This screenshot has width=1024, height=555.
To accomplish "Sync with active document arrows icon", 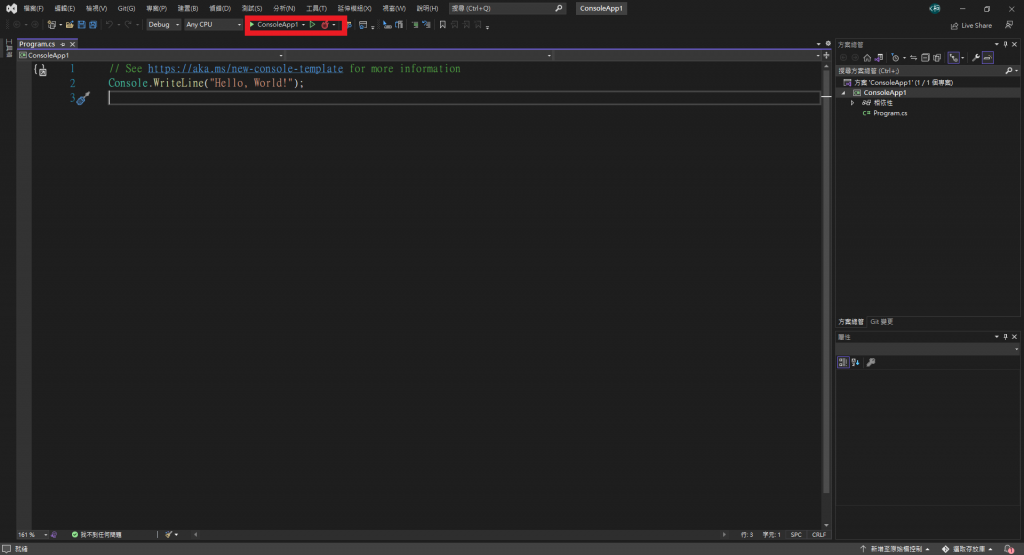I will click(x=914, y=57).
